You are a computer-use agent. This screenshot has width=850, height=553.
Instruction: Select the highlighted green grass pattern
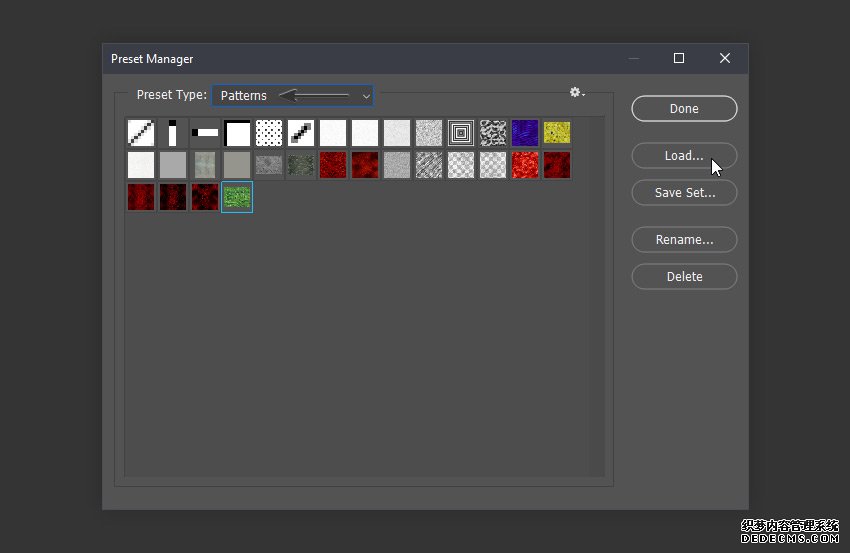pos(237,197)
